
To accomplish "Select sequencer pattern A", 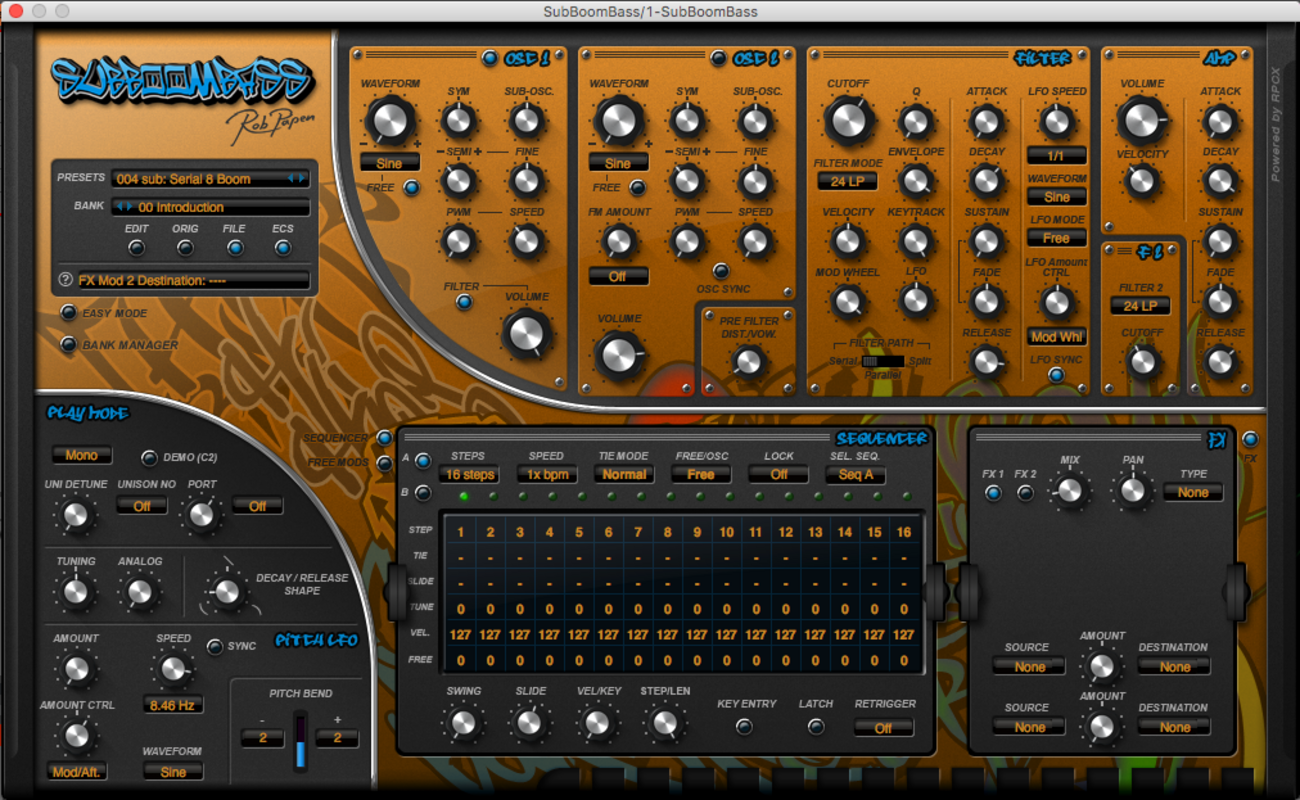I will point(423,461).
